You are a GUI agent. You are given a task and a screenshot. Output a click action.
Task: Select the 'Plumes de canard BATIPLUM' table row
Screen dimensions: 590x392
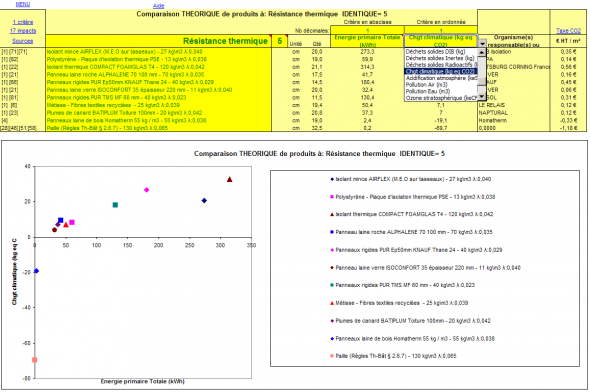click(x=158, y=113)
